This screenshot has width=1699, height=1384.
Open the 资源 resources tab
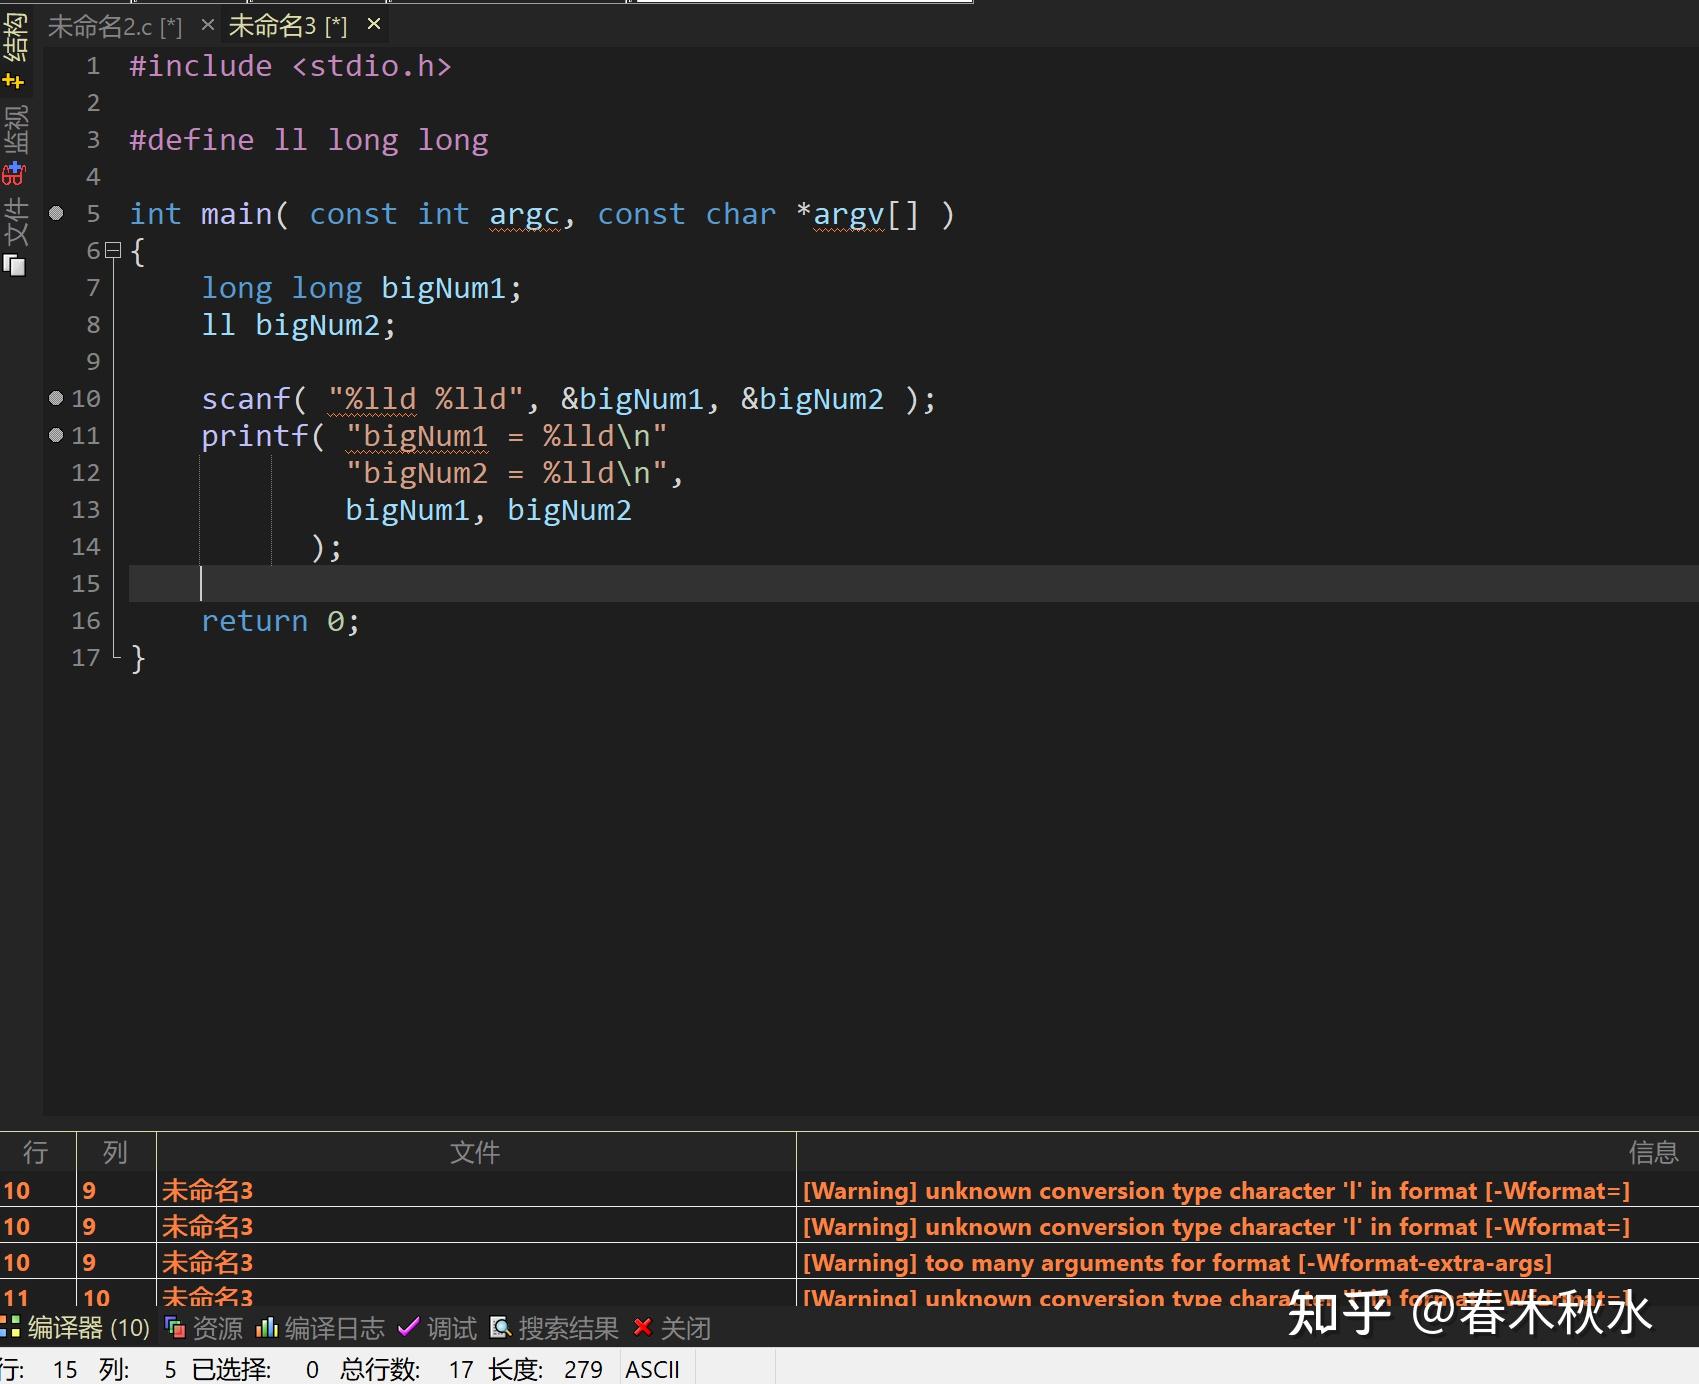tap(204, 1328)
